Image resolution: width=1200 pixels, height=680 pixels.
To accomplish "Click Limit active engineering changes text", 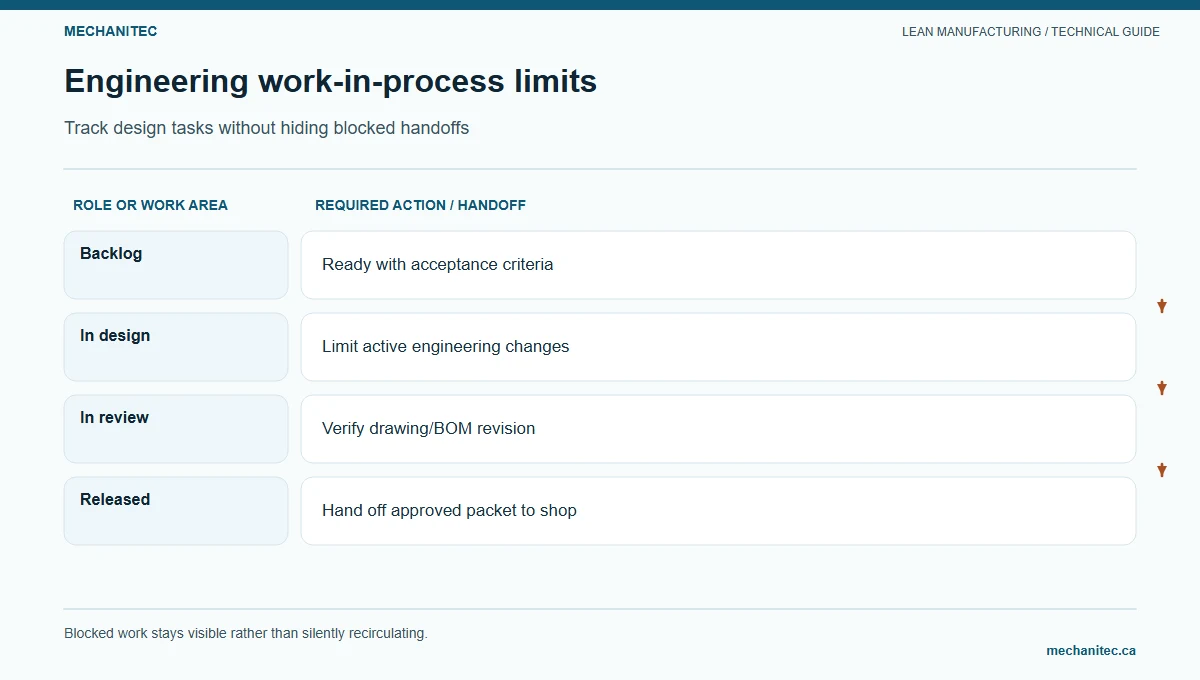I will tap(446, 347).
